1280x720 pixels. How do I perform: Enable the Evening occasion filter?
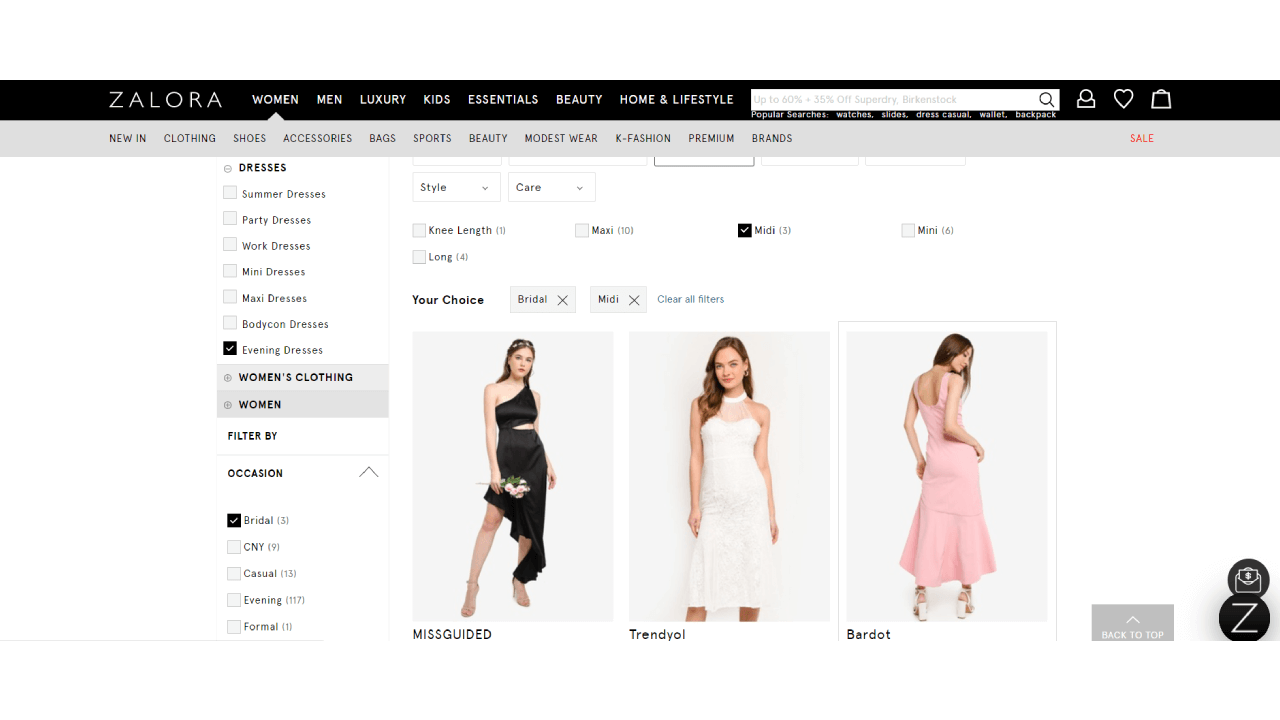pos(233,599)
